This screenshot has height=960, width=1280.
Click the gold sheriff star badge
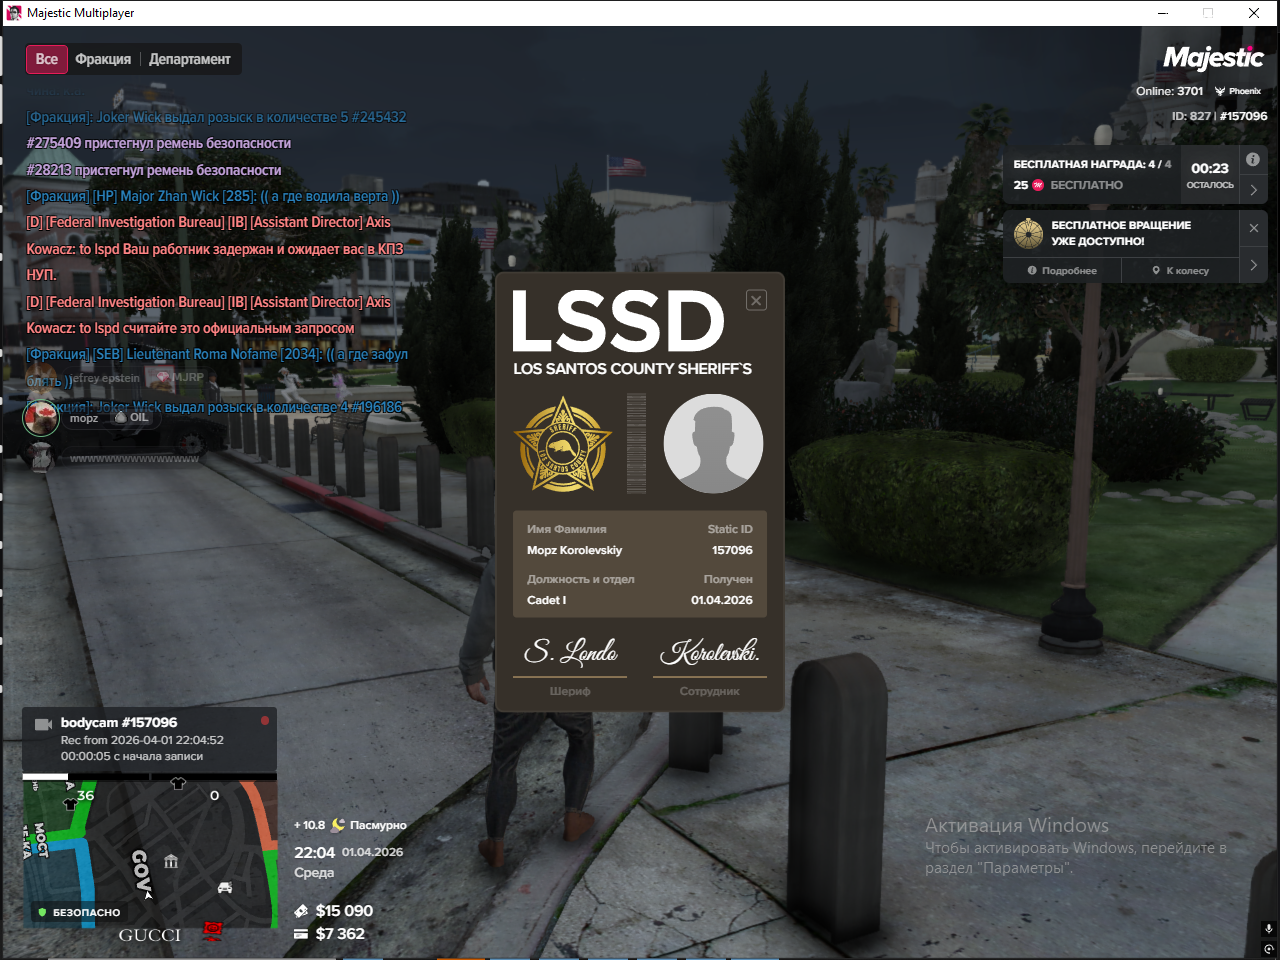coord(562,444)
